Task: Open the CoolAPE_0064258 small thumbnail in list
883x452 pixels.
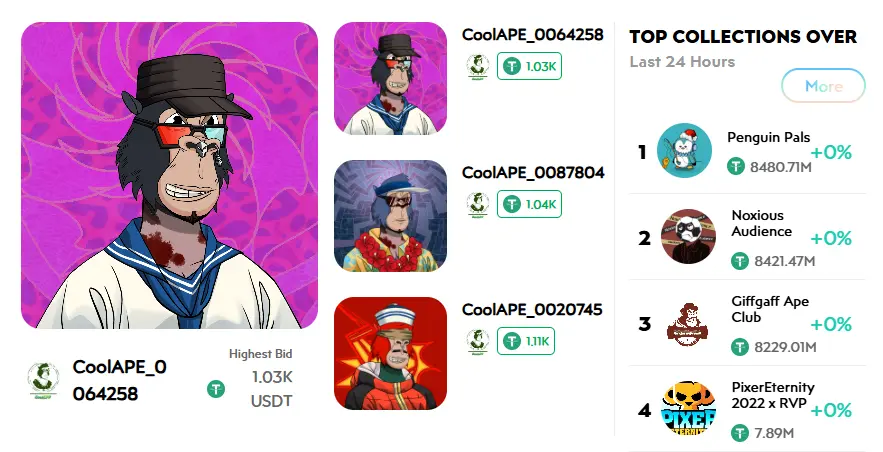Action: [x=390, y=78]
